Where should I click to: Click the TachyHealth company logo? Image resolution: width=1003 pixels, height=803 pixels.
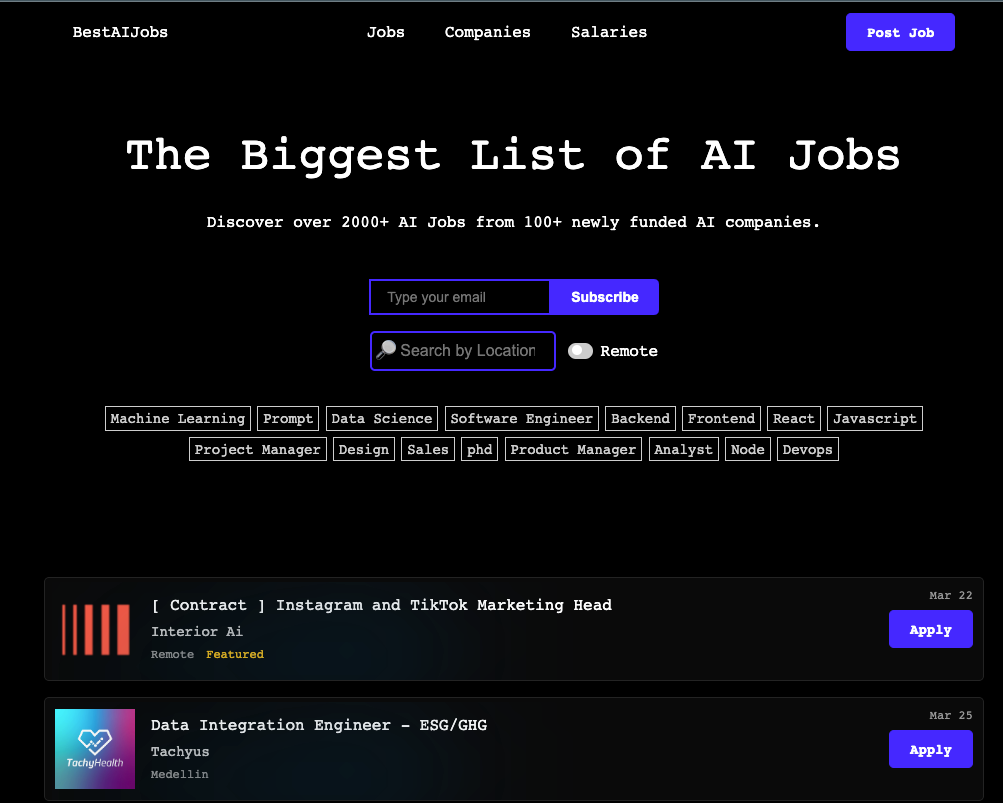pos(95,749)
